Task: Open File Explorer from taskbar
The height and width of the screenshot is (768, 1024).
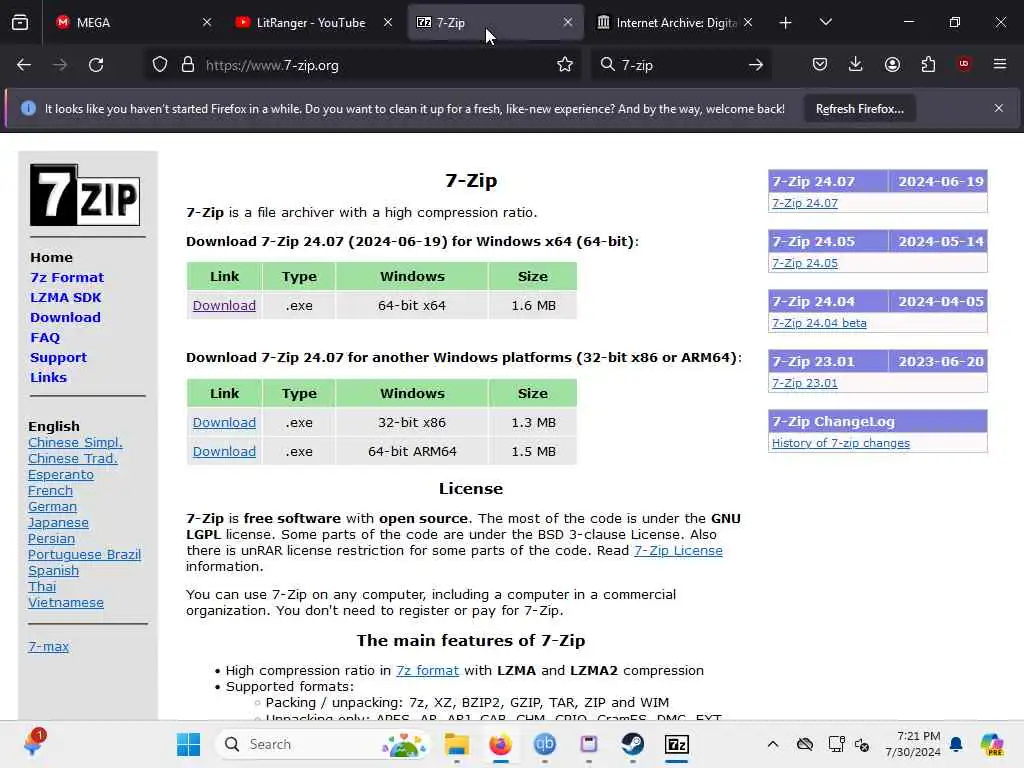Action: (x=456, y=744)
